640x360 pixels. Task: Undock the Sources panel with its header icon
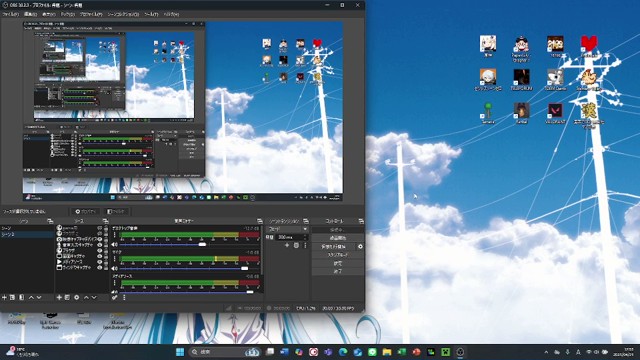pyautogui.click(x=105, y=221)
